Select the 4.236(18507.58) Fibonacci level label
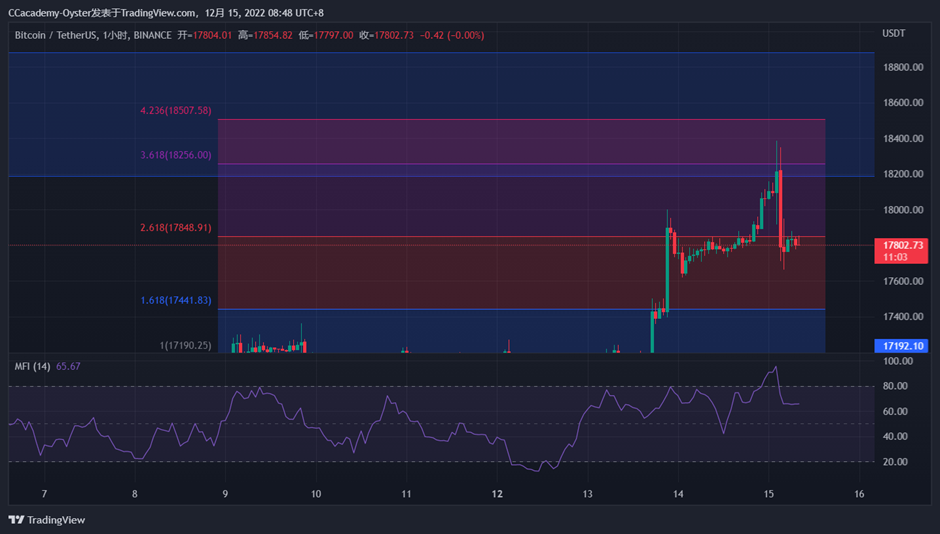This screenshot has width=940, height=534. (x=176, y=110)
